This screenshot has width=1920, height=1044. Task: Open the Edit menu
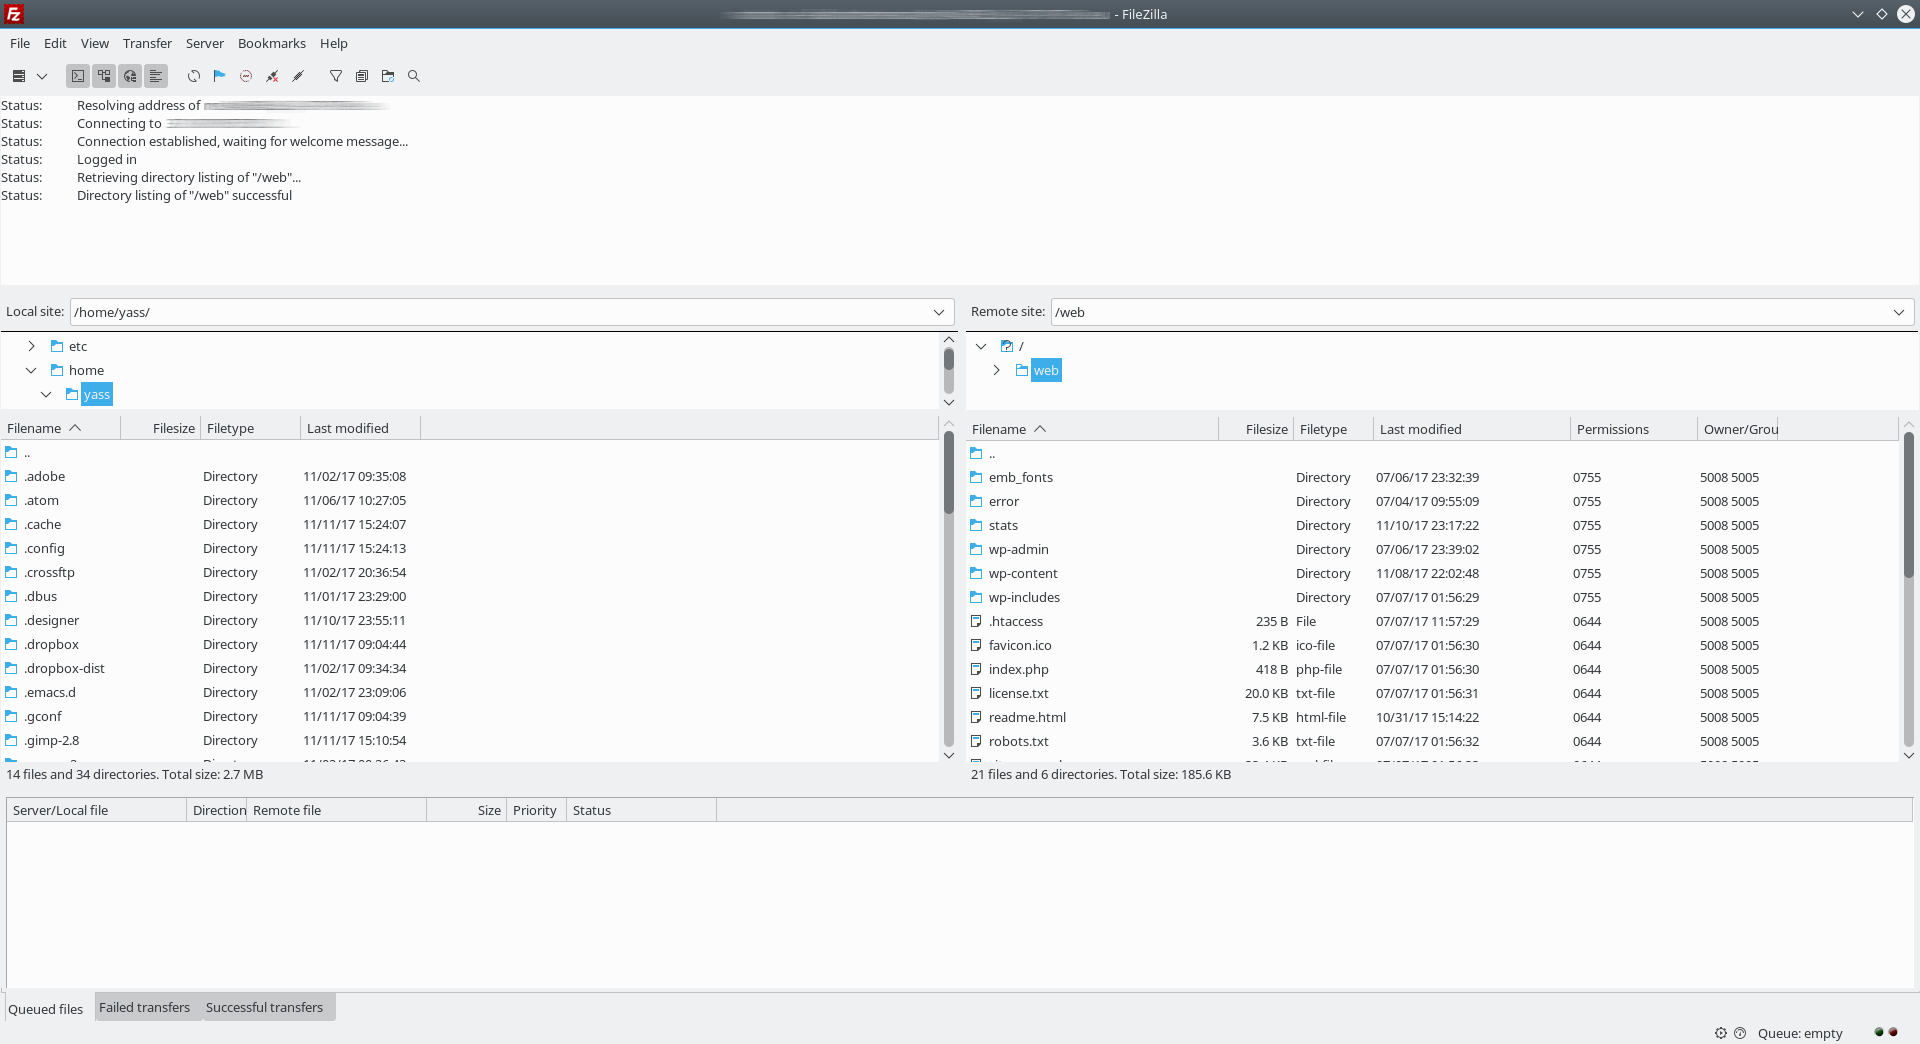coord(55,43)
